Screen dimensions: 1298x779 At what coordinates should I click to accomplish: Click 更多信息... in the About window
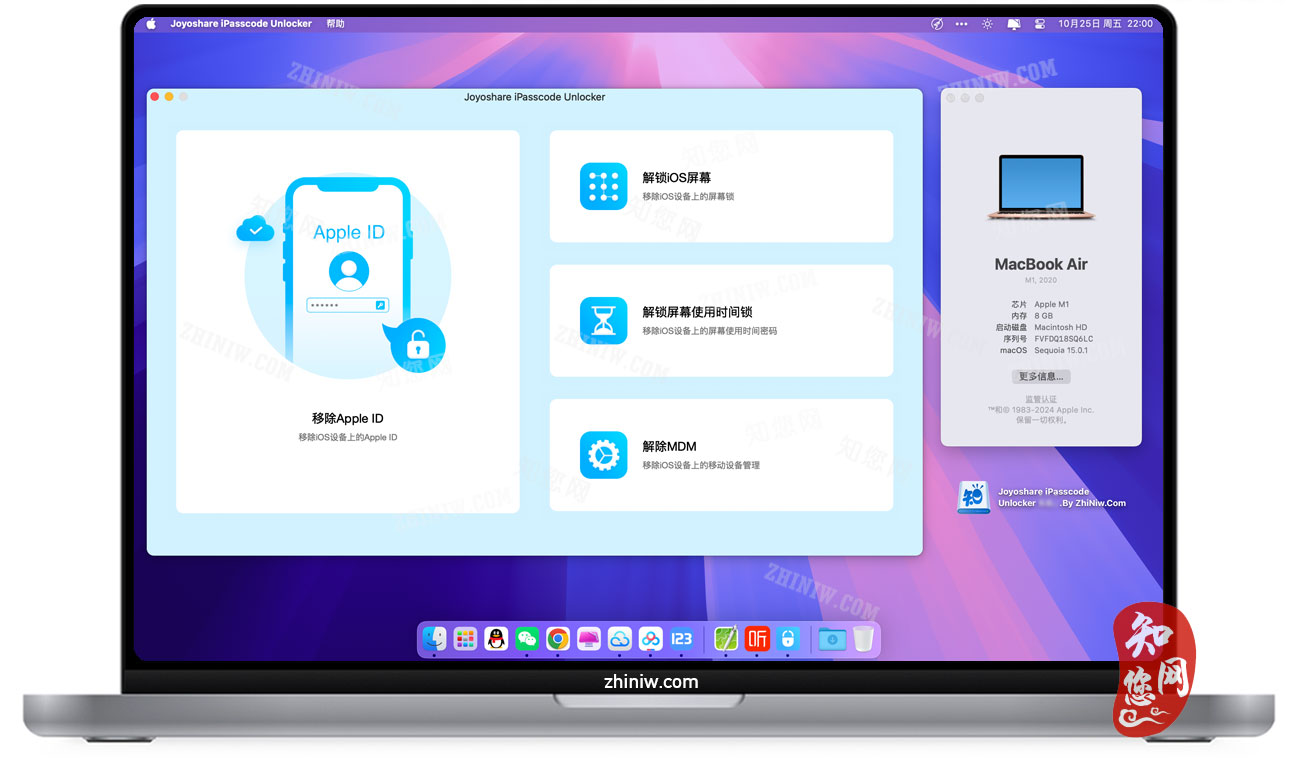click(1041, 377)
